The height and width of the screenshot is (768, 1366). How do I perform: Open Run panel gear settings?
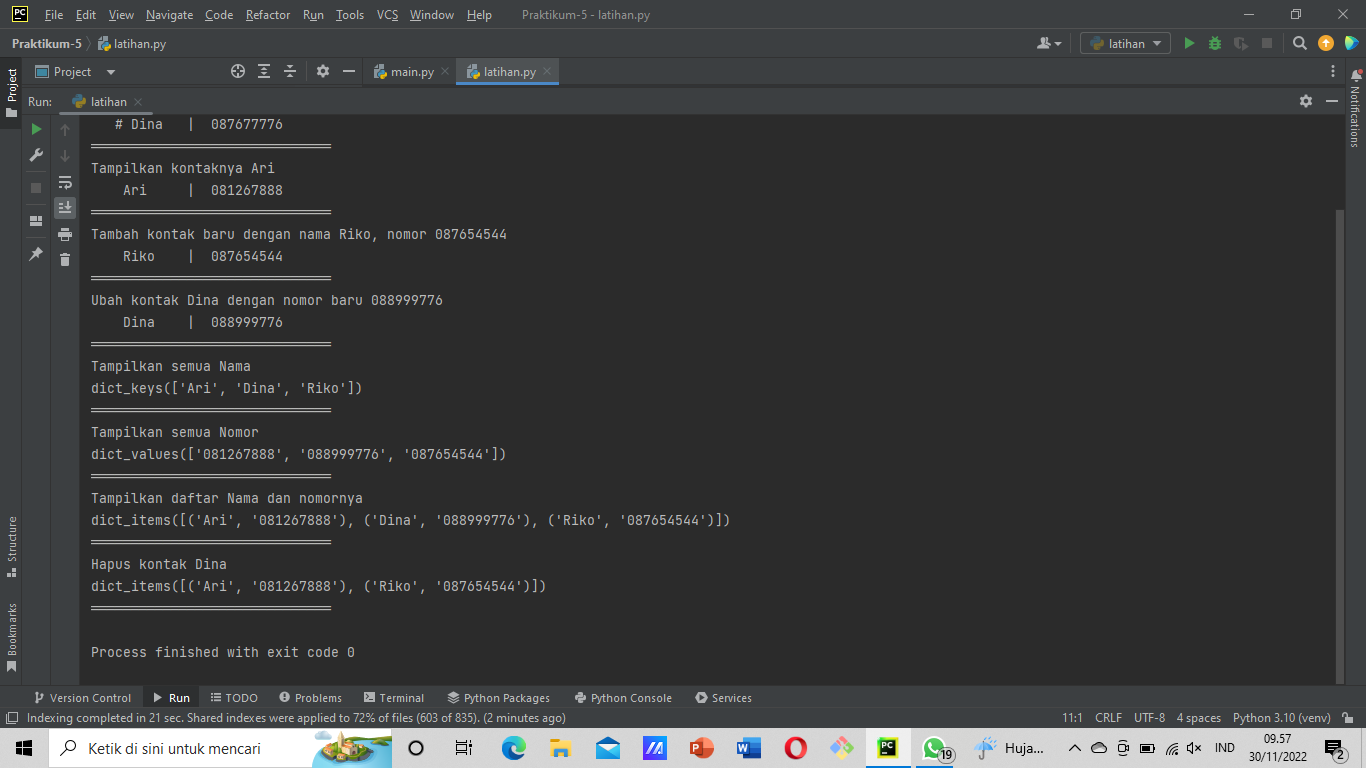[1306, 101]
